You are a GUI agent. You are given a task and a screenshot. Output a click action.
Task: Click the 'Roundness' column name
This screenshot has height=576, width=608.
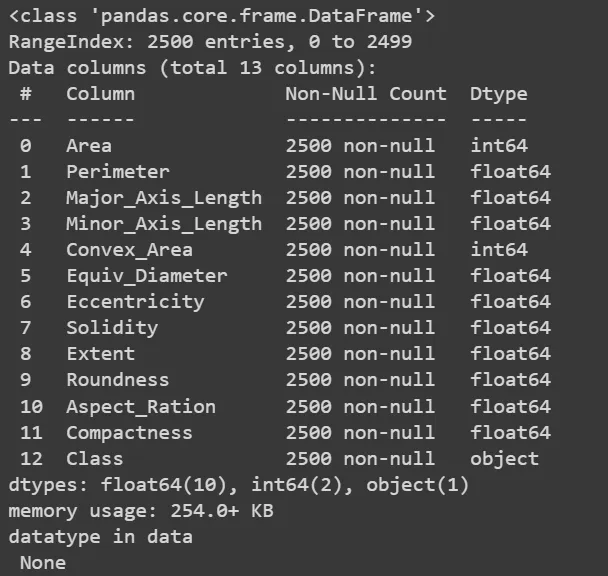click(x=118, y=380)
